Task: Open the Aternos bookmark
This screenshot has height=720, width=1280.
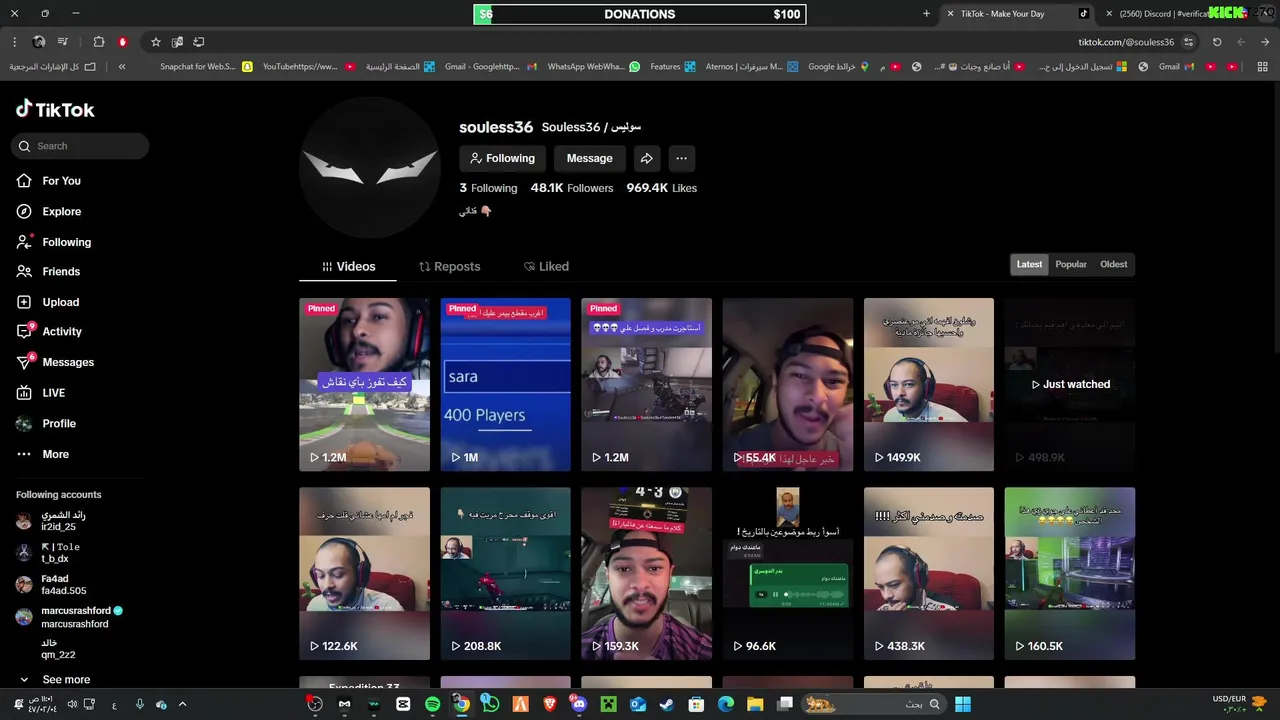Action: [x=752, y=67]
